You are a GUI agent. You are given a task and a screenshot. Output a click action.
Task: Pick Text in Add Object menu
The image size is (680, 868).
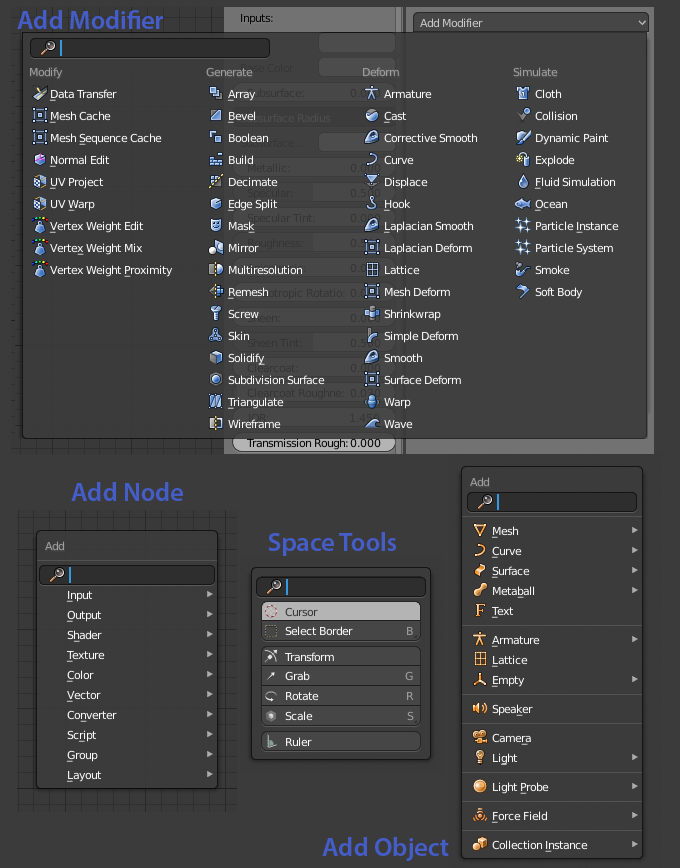[x=502, y=611]
